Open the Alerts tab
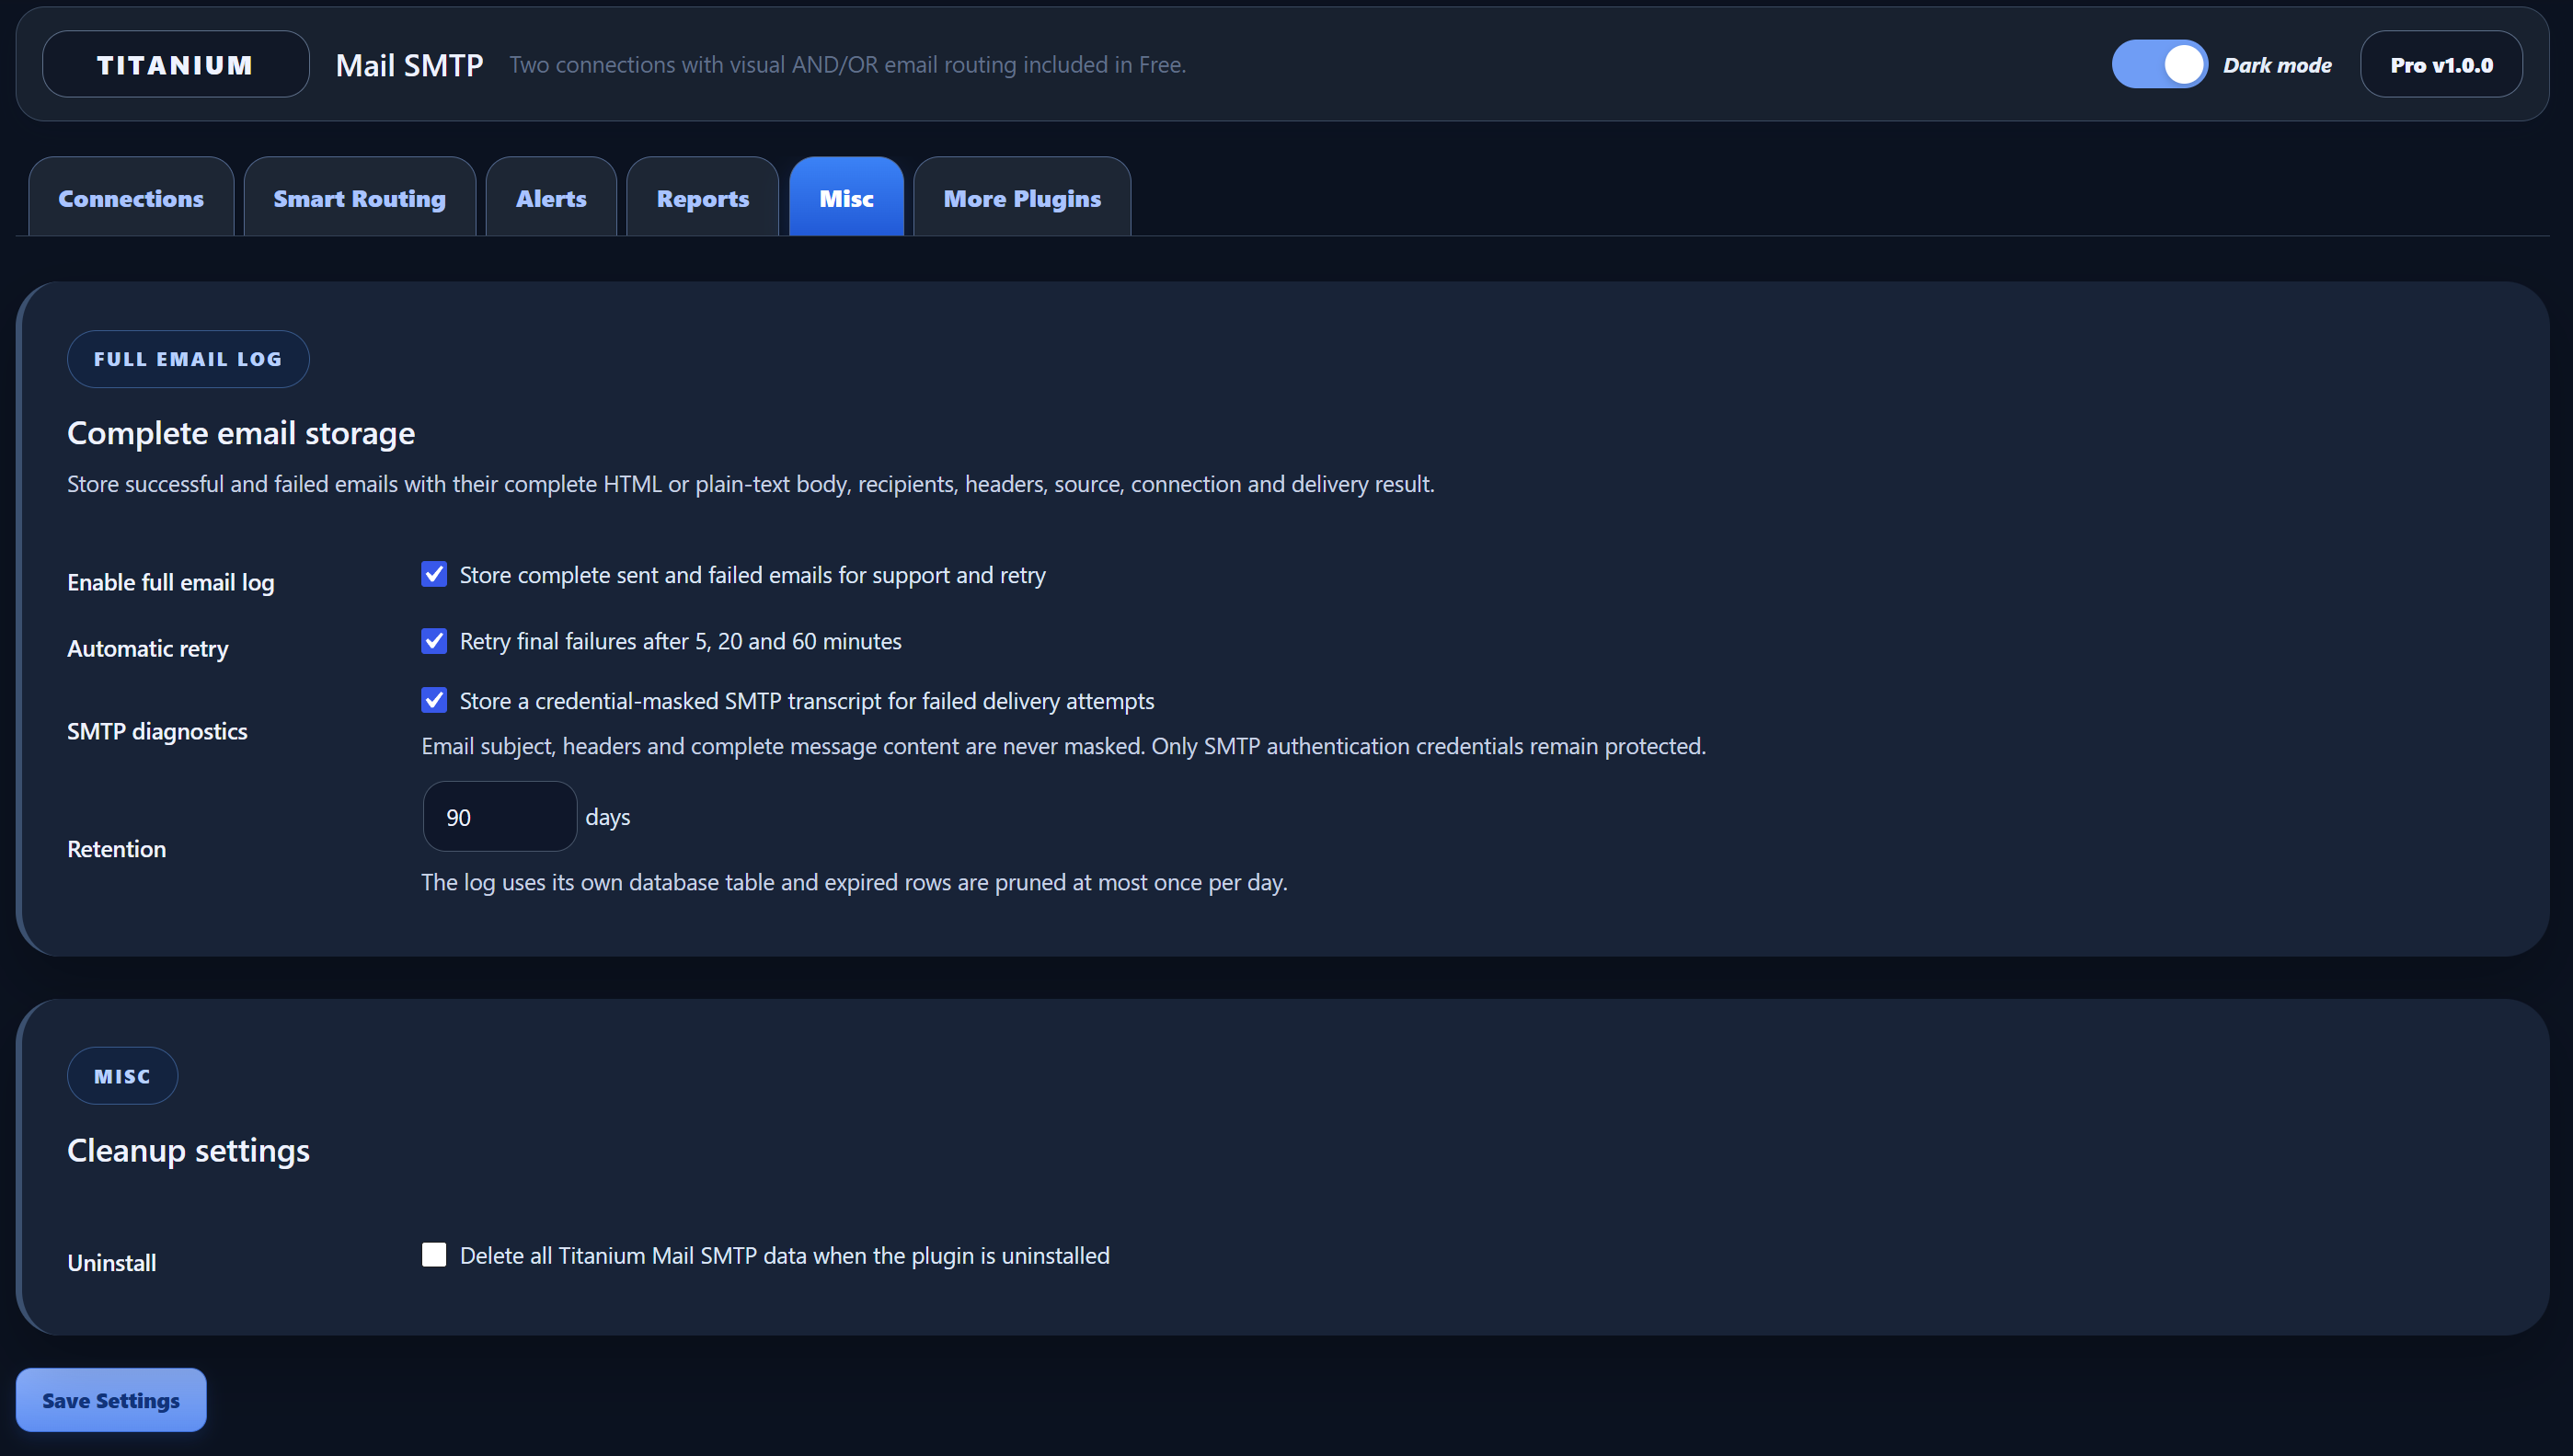The width and height of the screenshot is (2573, 1456). (x=551, y=197)
